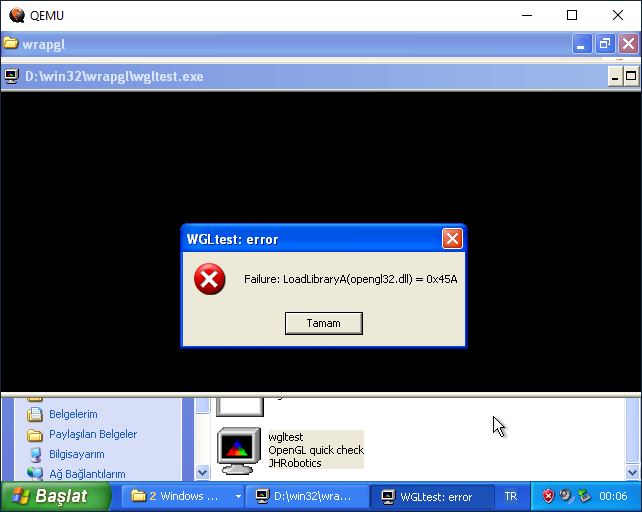
Task: Open Ağ Bağlantılarım link
Action: (87, 474)
